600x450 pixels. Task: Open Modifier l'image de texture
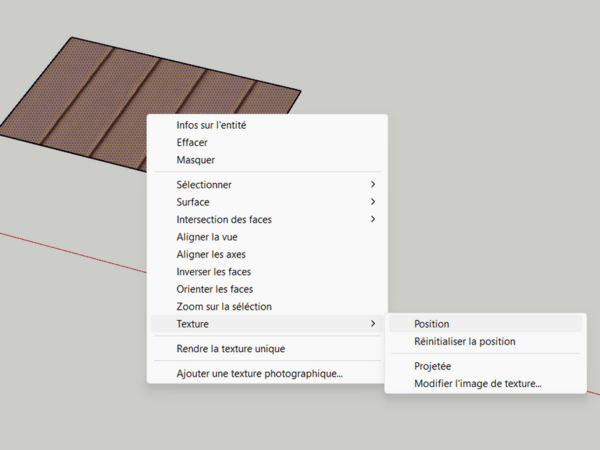pos(478,383)
